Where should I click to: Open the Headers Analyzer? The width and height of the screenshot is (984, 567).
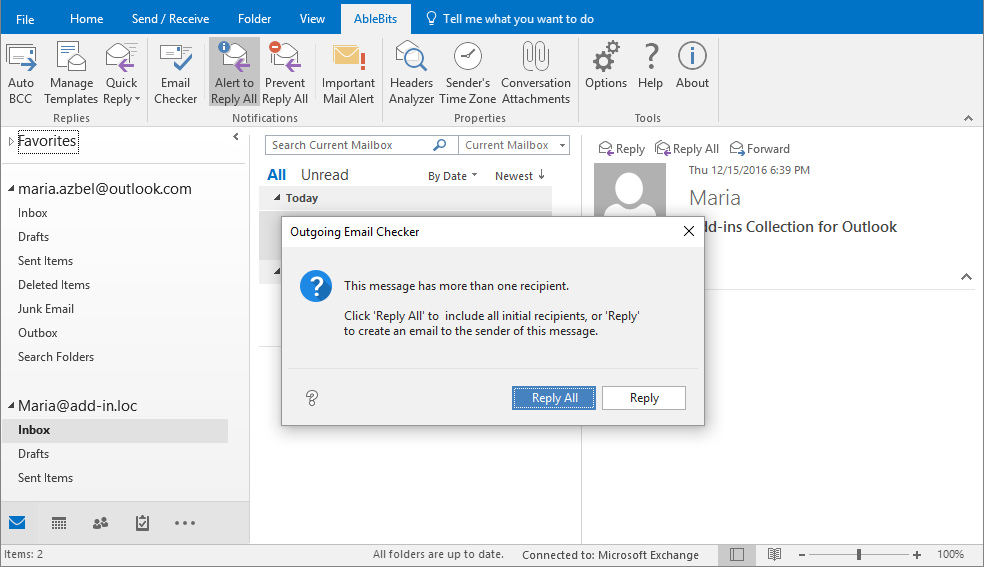[411, 73]
